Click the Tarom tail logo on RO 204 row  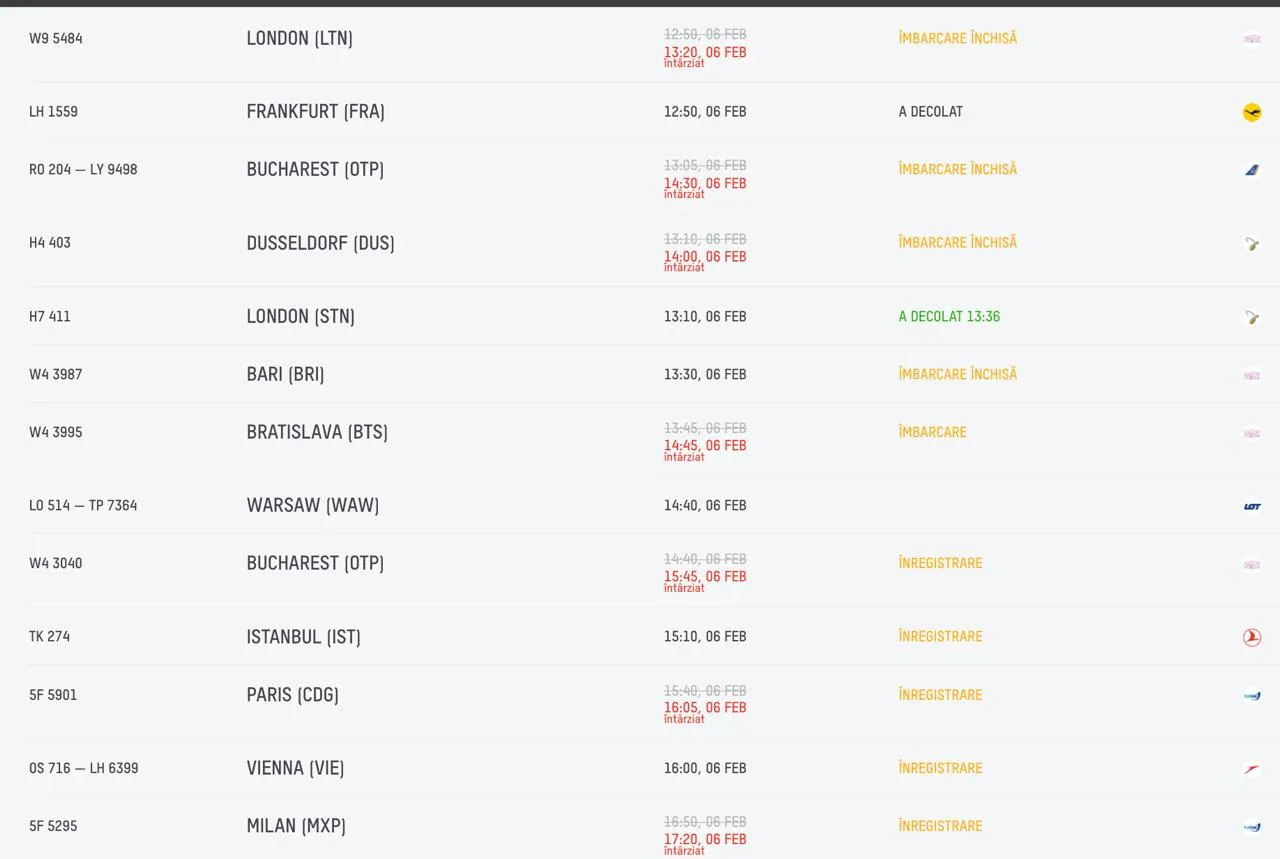[1251, 170]
